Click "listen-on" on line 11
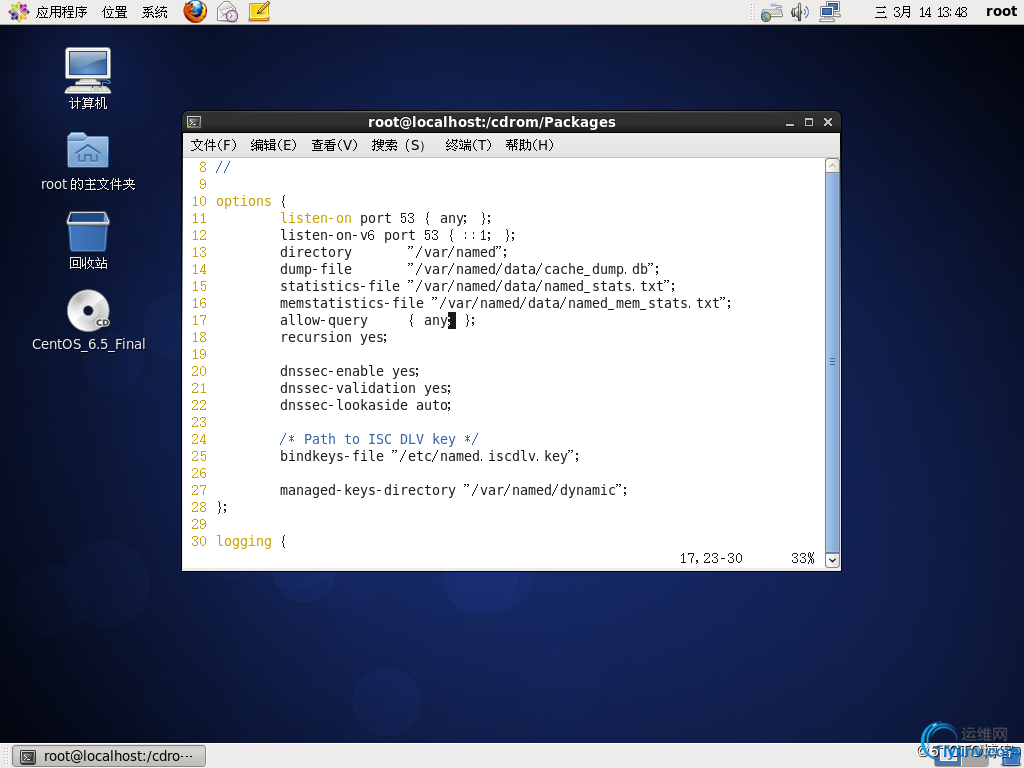 click(x=316, y=218)
